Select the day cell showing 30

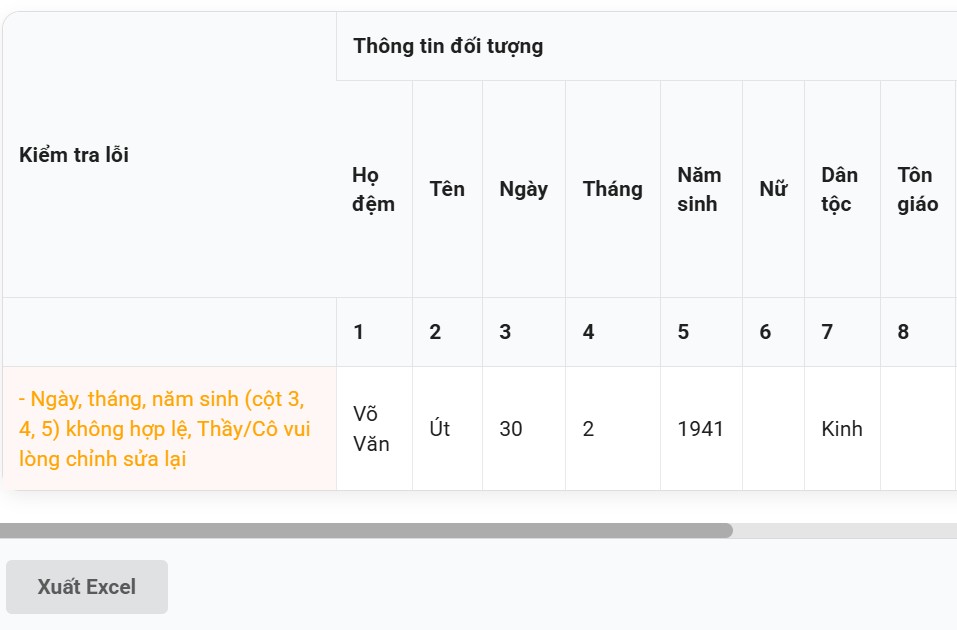(x=511, y=429)
